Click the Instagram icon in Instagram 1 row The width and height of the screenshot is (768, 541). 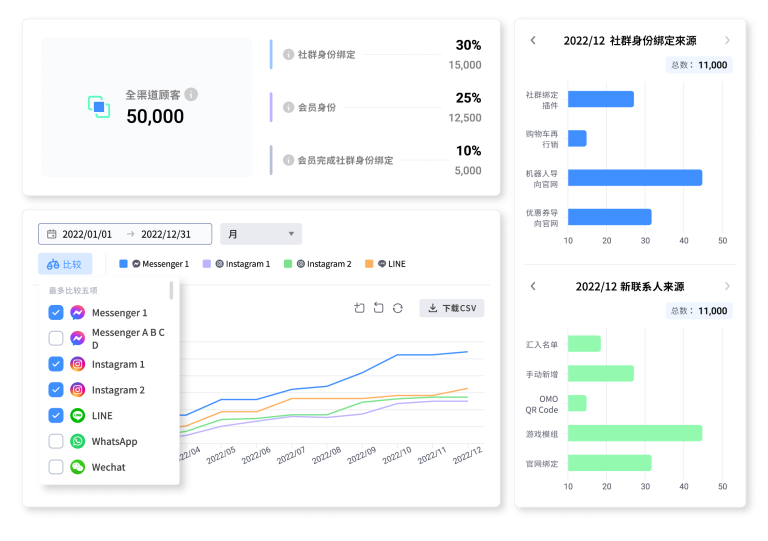[x=77, y=364]
